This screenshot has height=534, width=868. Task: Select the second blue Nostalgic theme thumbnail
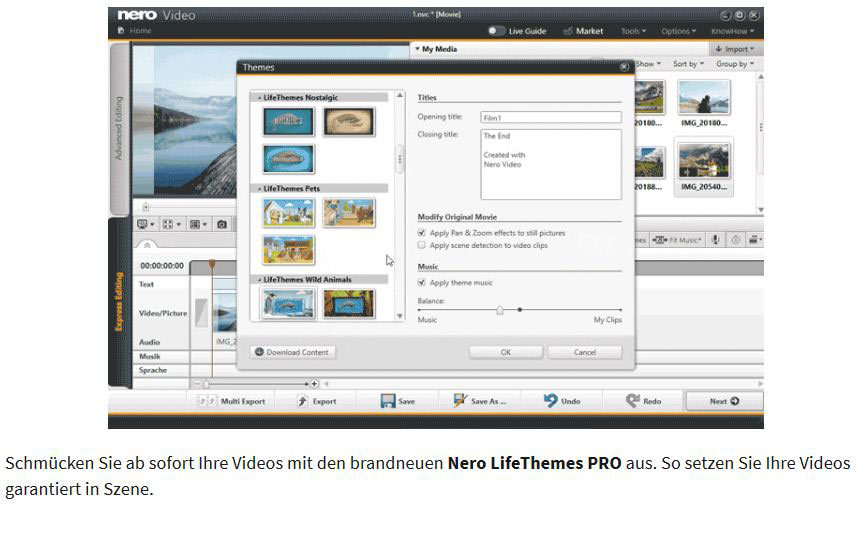[288, 159]
